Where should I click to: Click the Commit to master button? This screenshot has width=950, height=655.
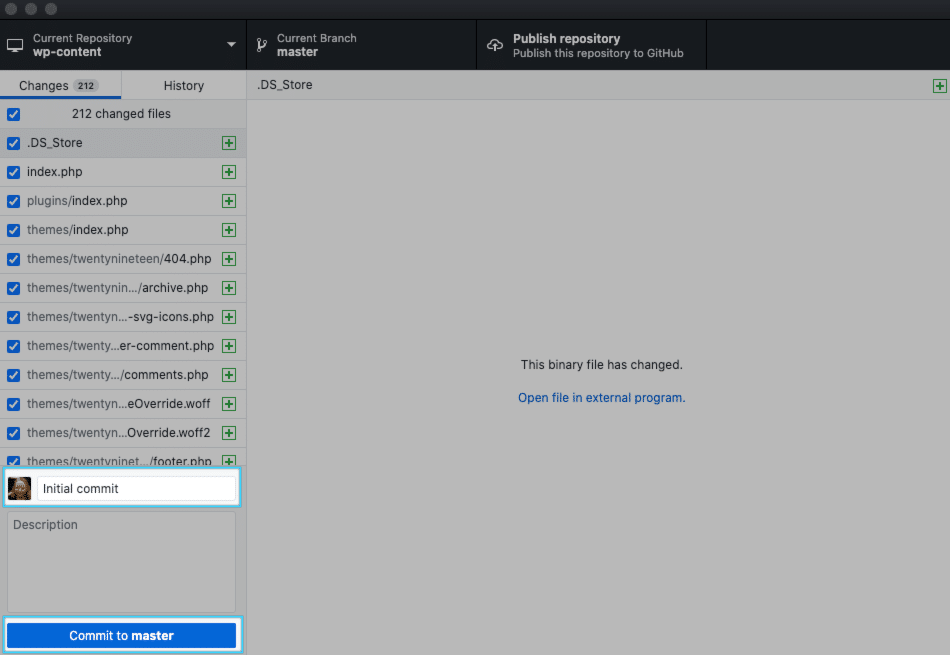point(121,636)
